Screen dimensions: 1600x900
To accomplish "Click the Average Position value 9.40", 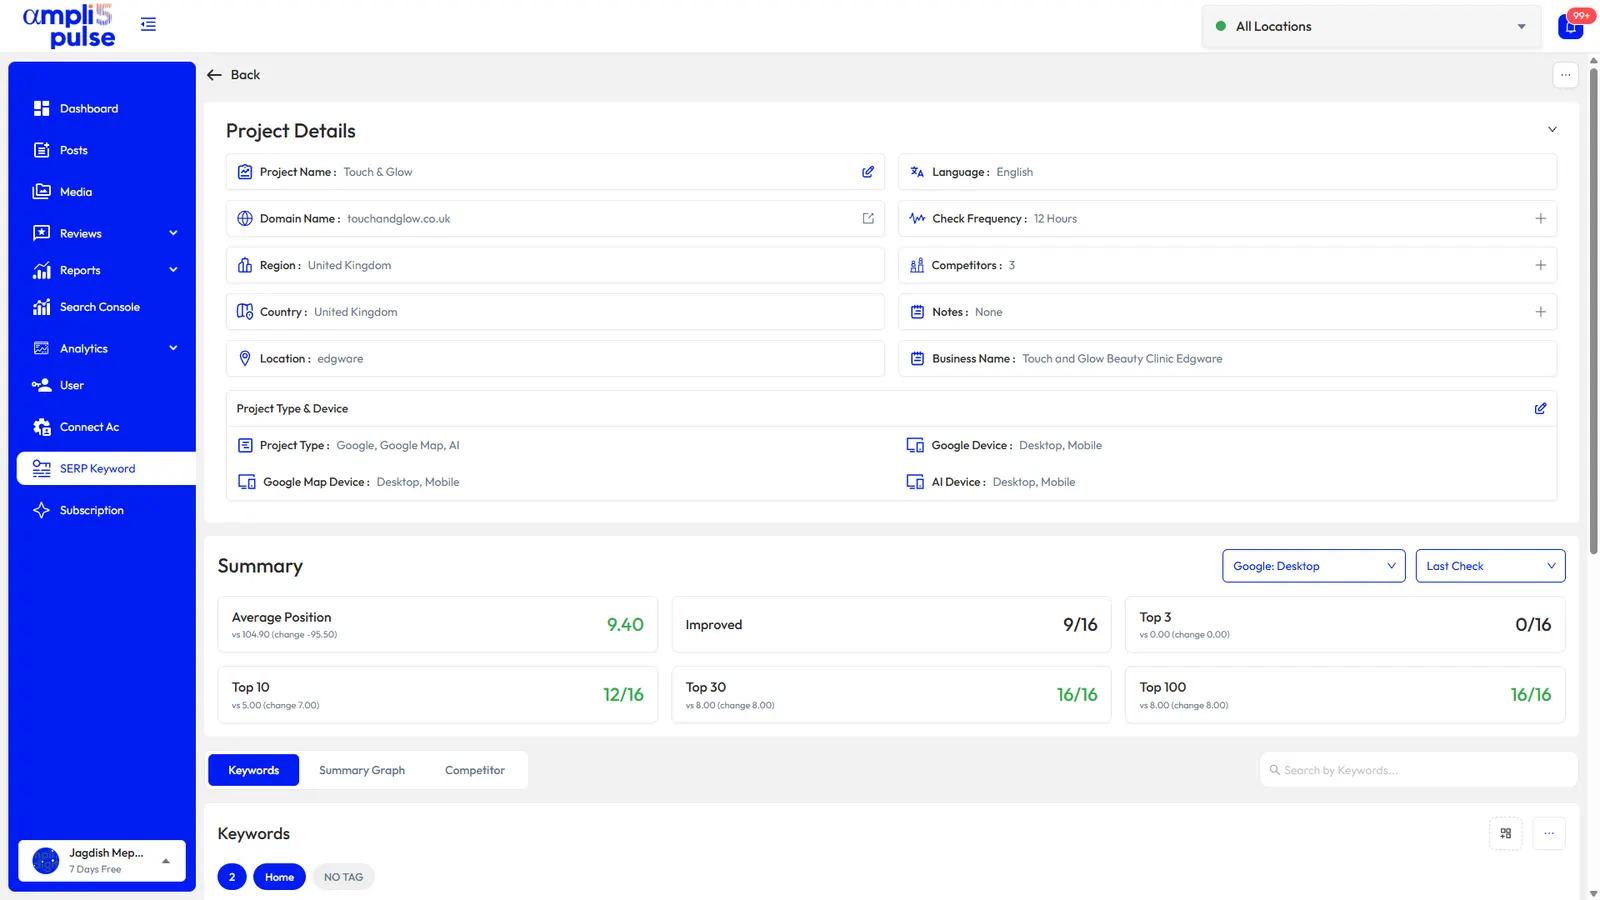I will click(x=625, y=625).
